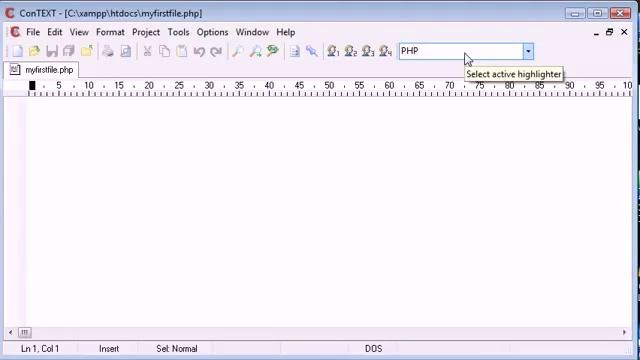Minimize the ConTEXT application window
Viewport: 640px width, 360px height.
(575, 13)
